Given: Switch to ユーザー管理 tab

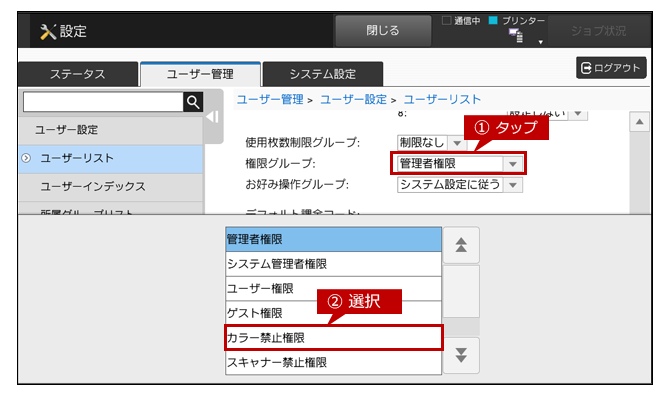Looking at the screenshot, I should [x=200, y=74].
